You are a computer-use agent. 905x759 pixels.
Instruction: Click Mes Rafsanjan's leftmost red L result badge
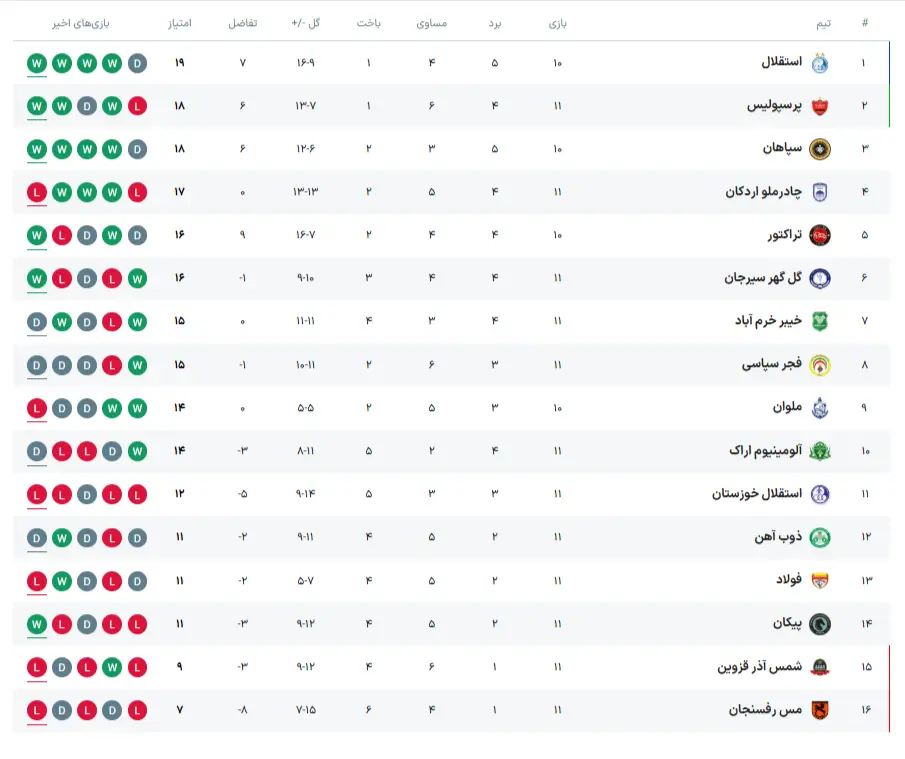(x=37, y=710)
